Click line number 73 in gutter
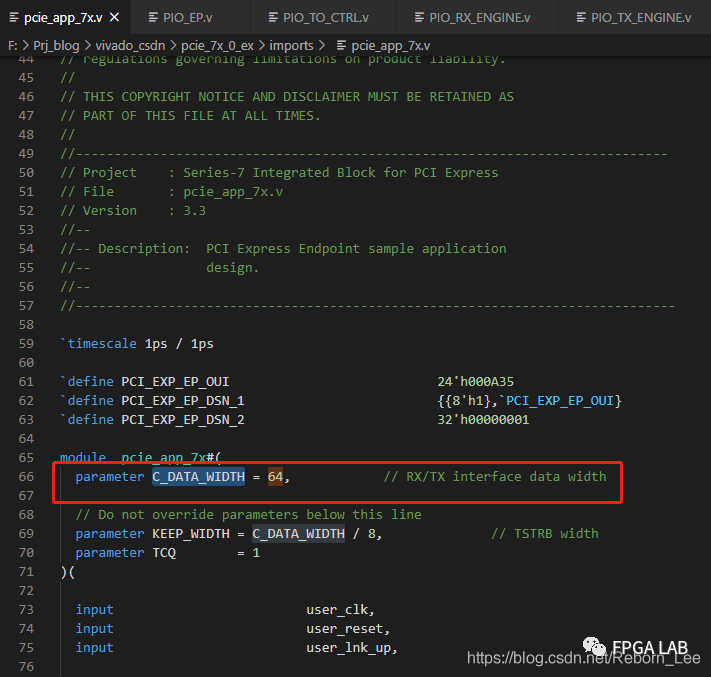Image resolution: width=711 pixels, height=677 pixels. coord(26,609)
